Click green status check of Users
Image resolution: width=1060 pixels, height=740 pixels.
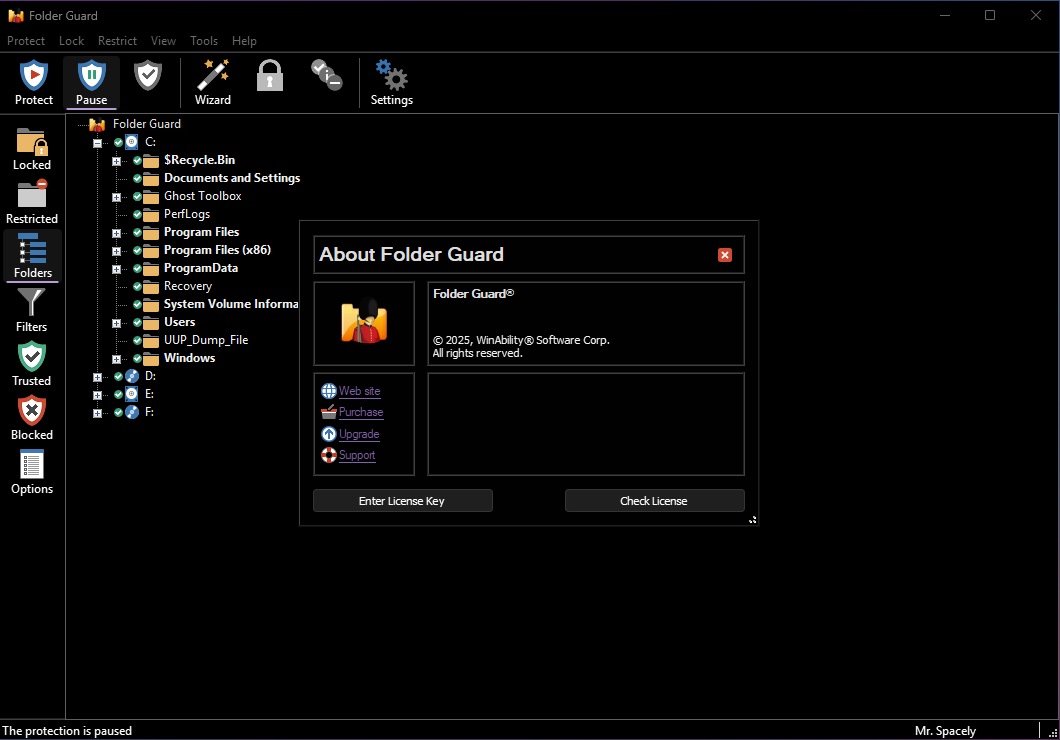pyautogui.click(x=137, y=322)
